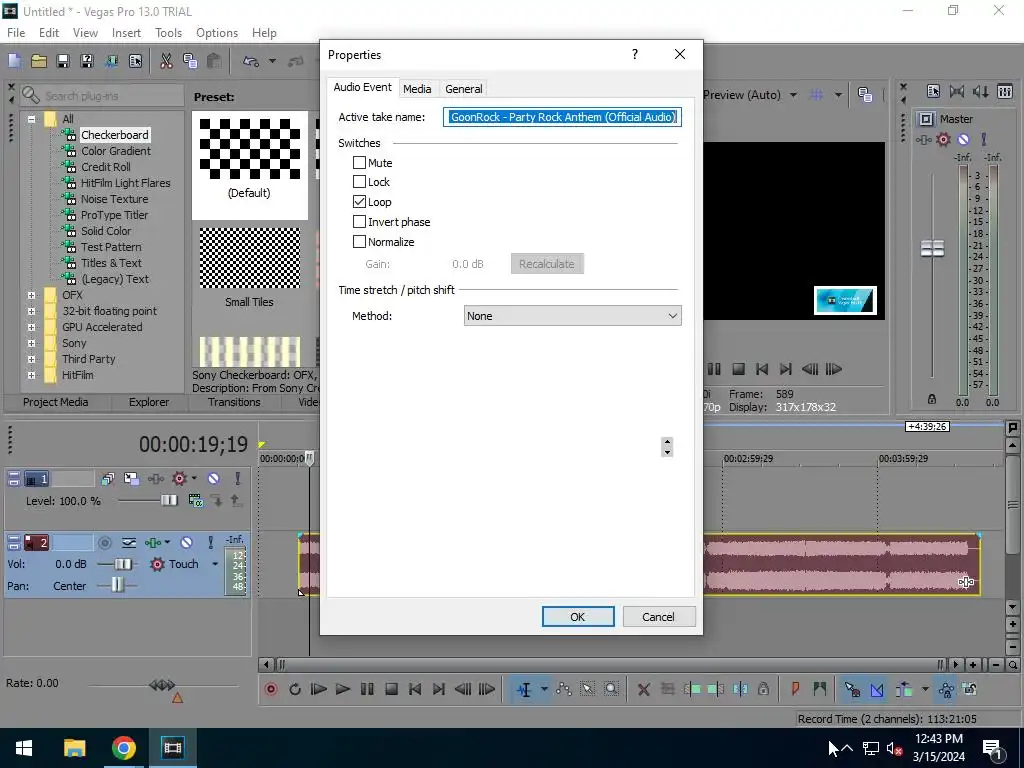Enable the Mute checkbox
This screenshot has height=768, width=1024.
(359, 162)
